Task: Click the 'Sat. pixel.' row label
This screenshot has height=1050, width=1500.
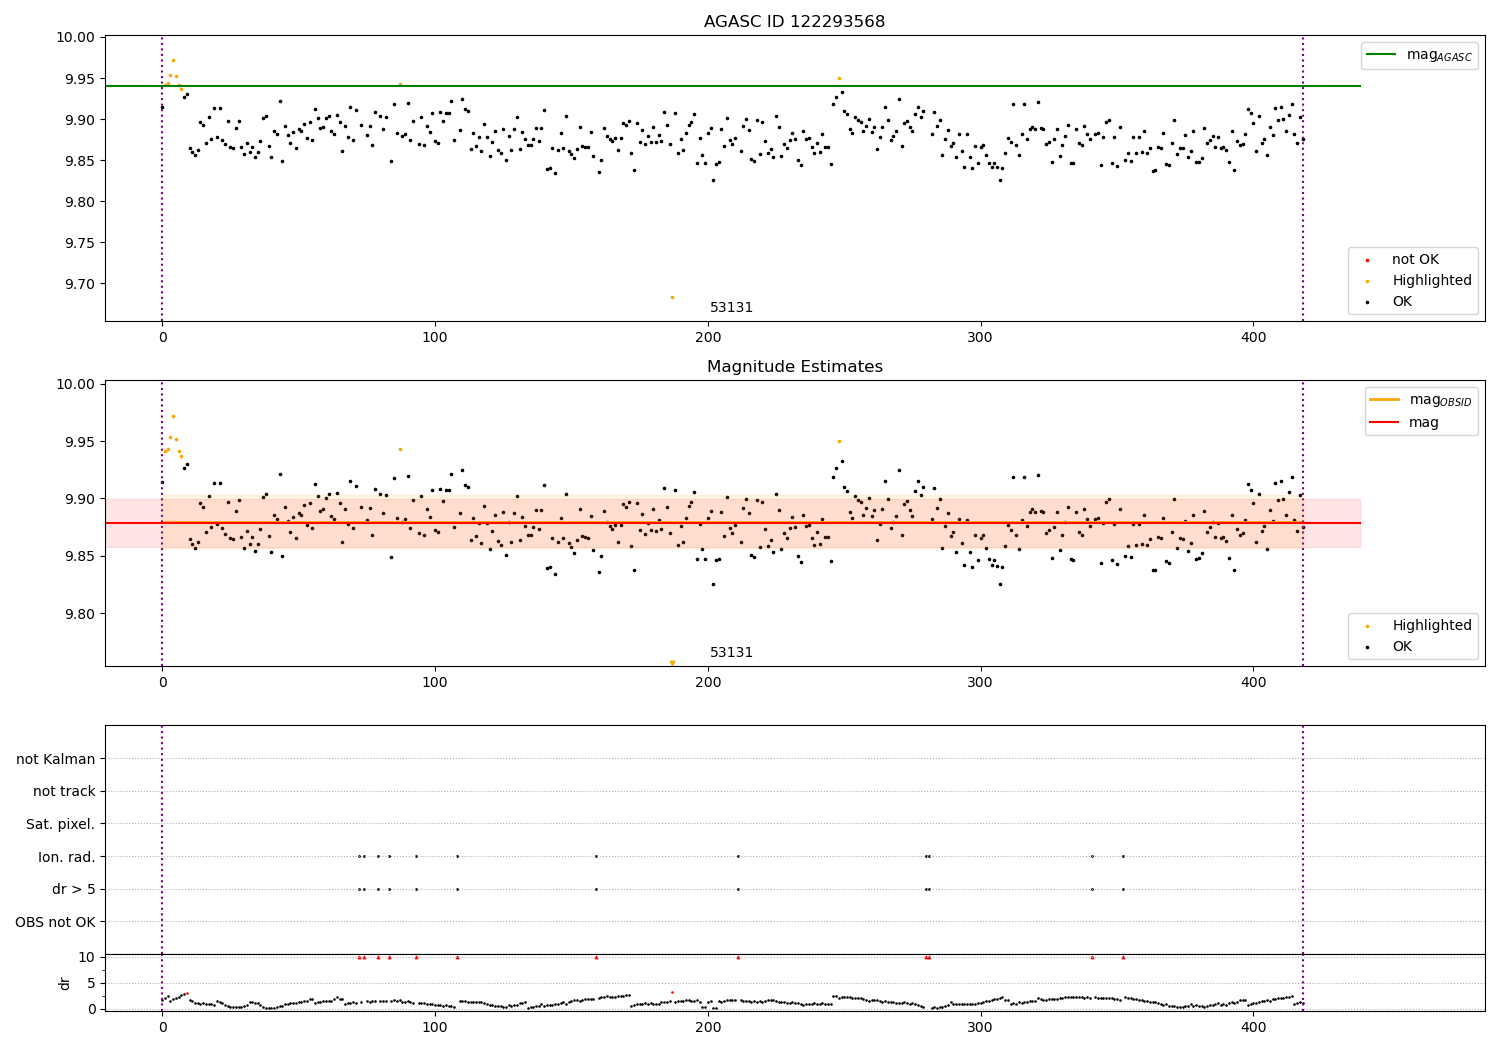Action: click(60, 825)
